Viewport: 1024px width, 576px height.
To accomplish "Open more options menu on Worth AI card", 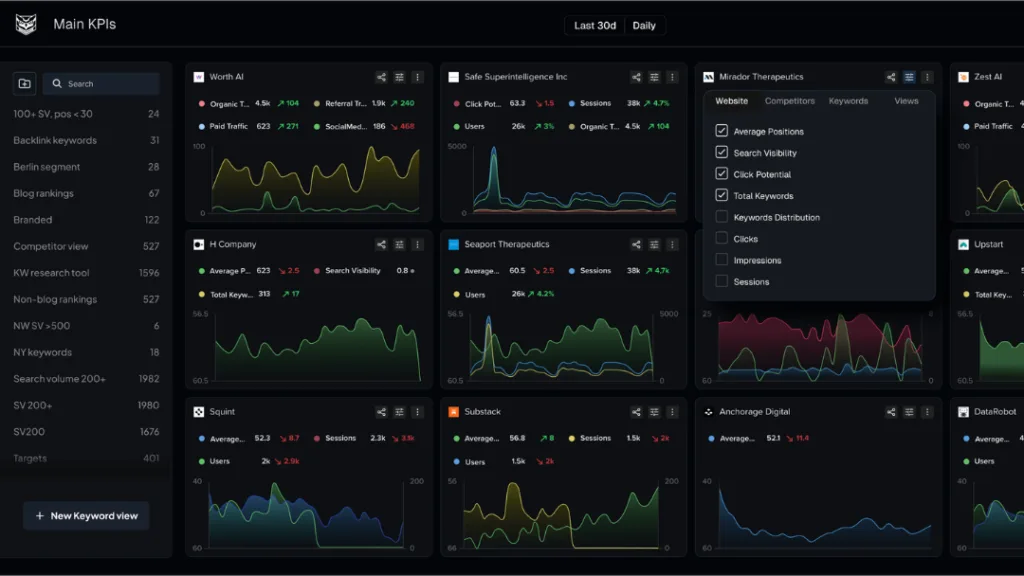I will point(417,77).
